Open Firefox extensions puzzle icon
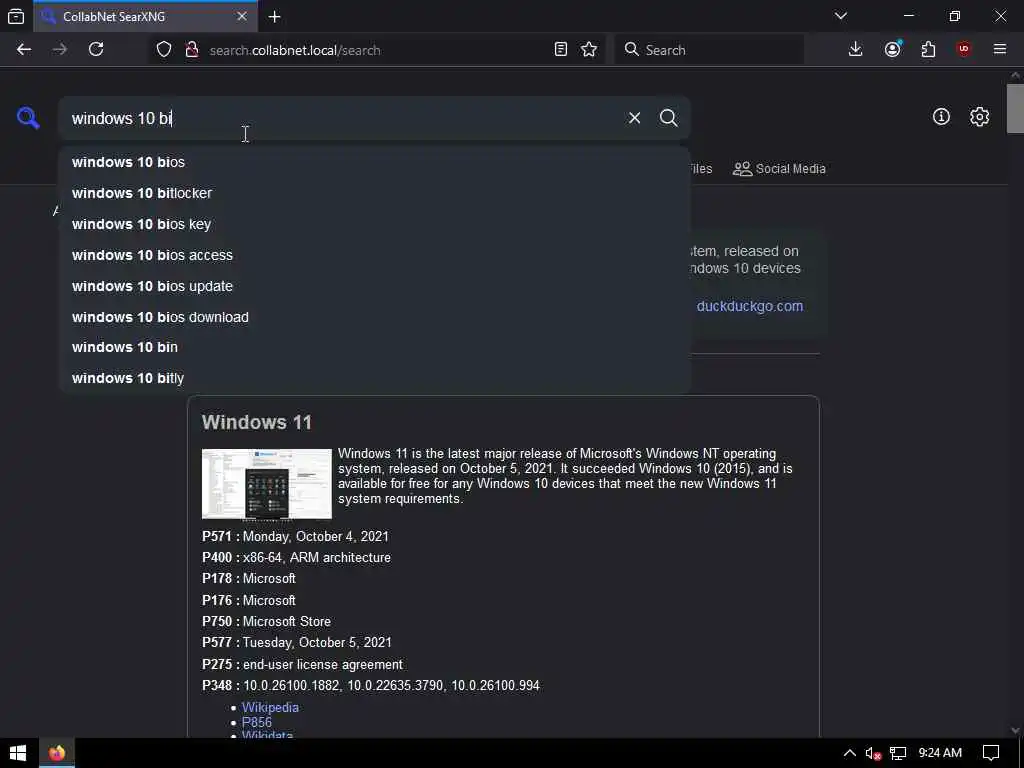Image resolution: width=1024 pixels, height=768 pixels. [x=929, y=50]
